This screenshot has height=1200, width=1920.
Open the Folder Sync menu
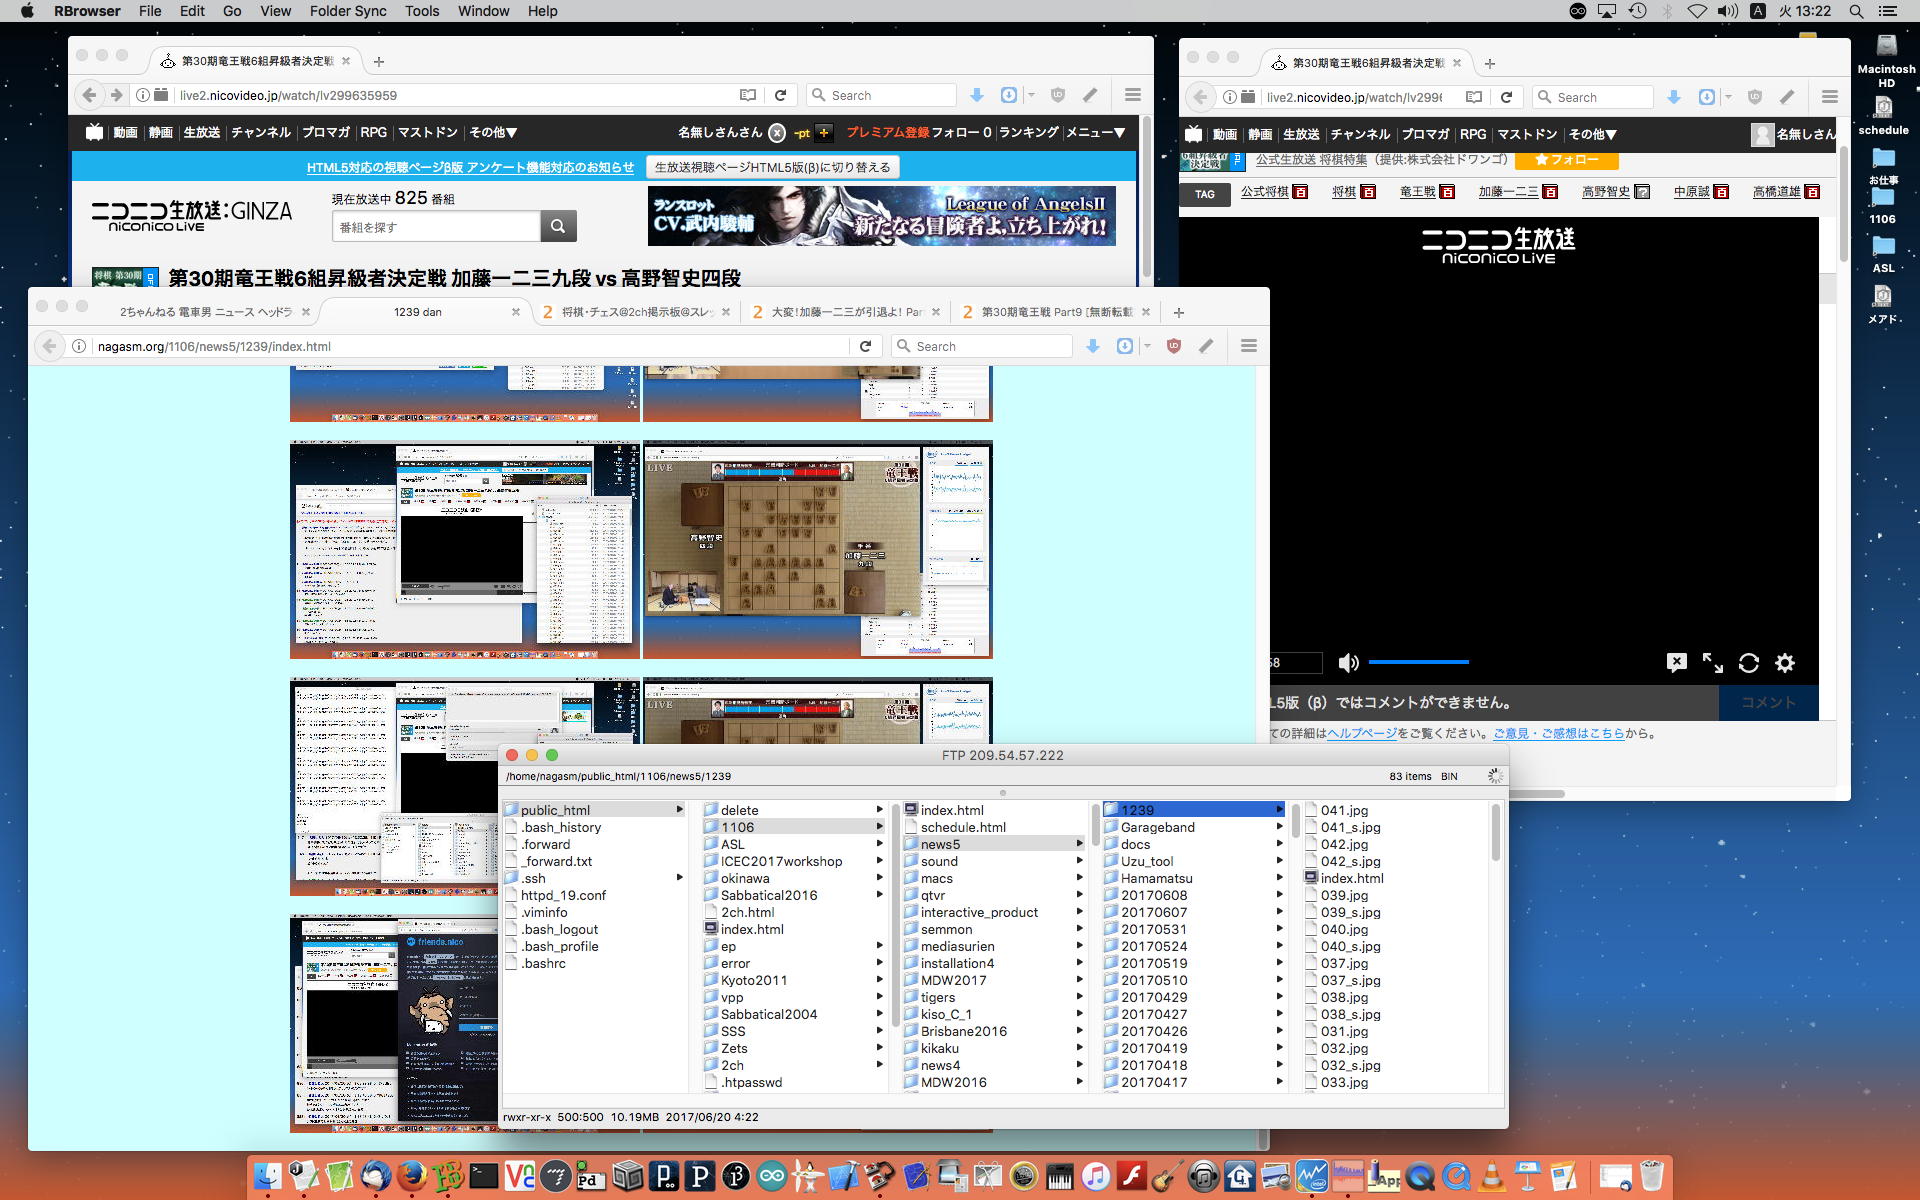point(347,11)
